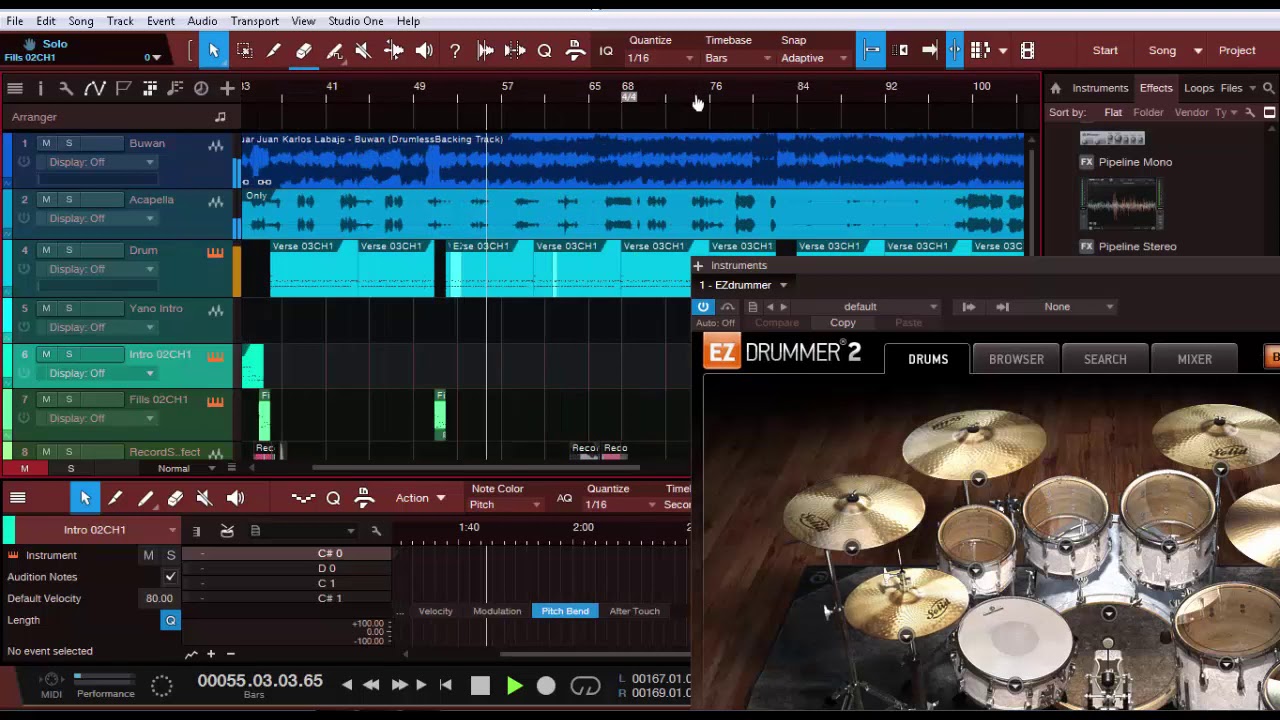Click the editor Q quantize icon
Screen dimensions: 1280x720
pos(333,498)
